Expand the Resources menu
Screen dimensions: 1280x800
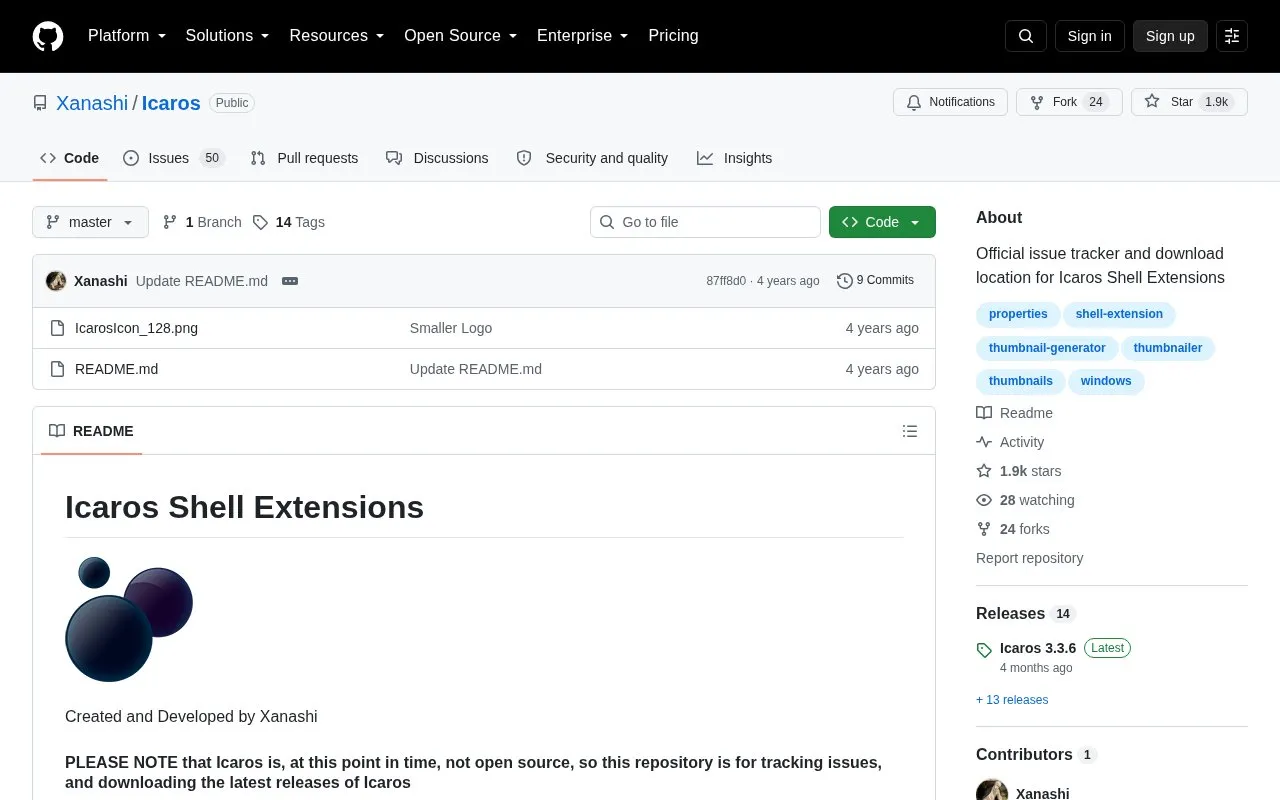tap(337, 36)
